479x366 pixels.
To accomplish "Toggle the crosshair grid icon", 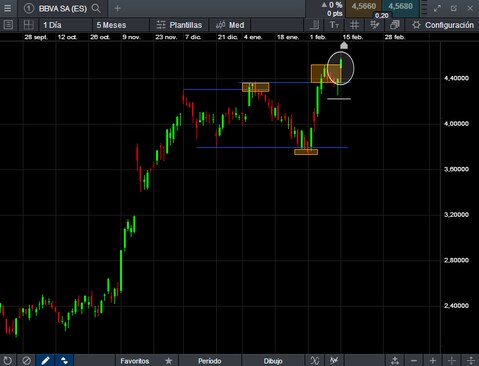I will [374, 25].
